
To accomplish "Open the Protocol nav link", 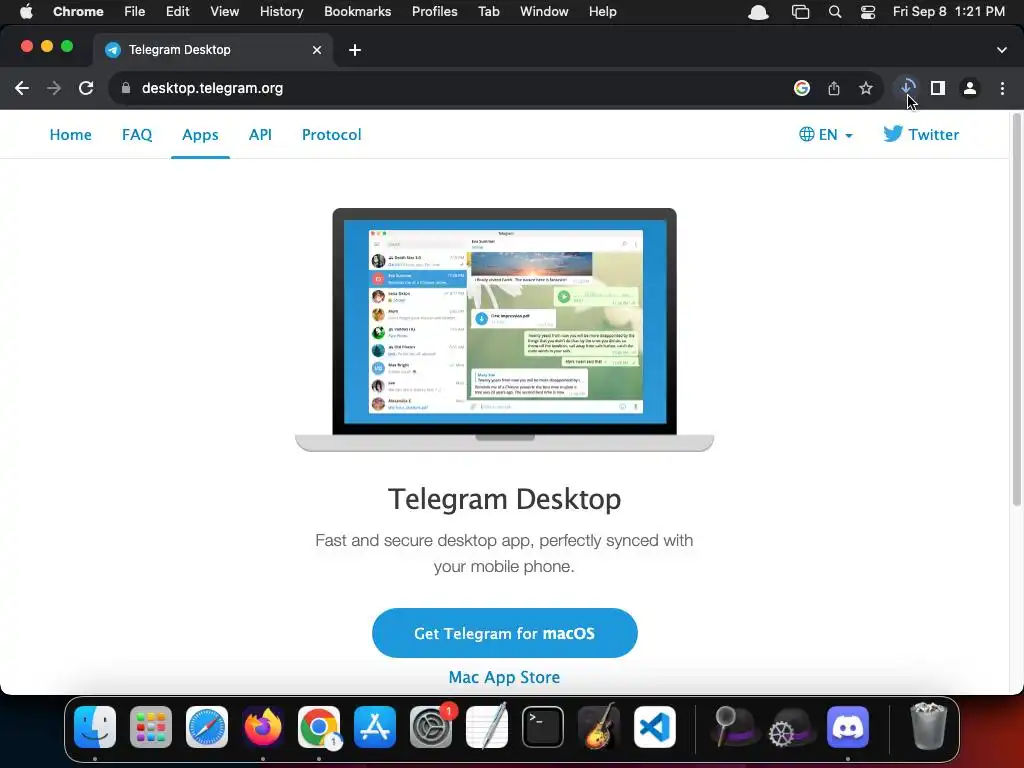I will 332,135.
